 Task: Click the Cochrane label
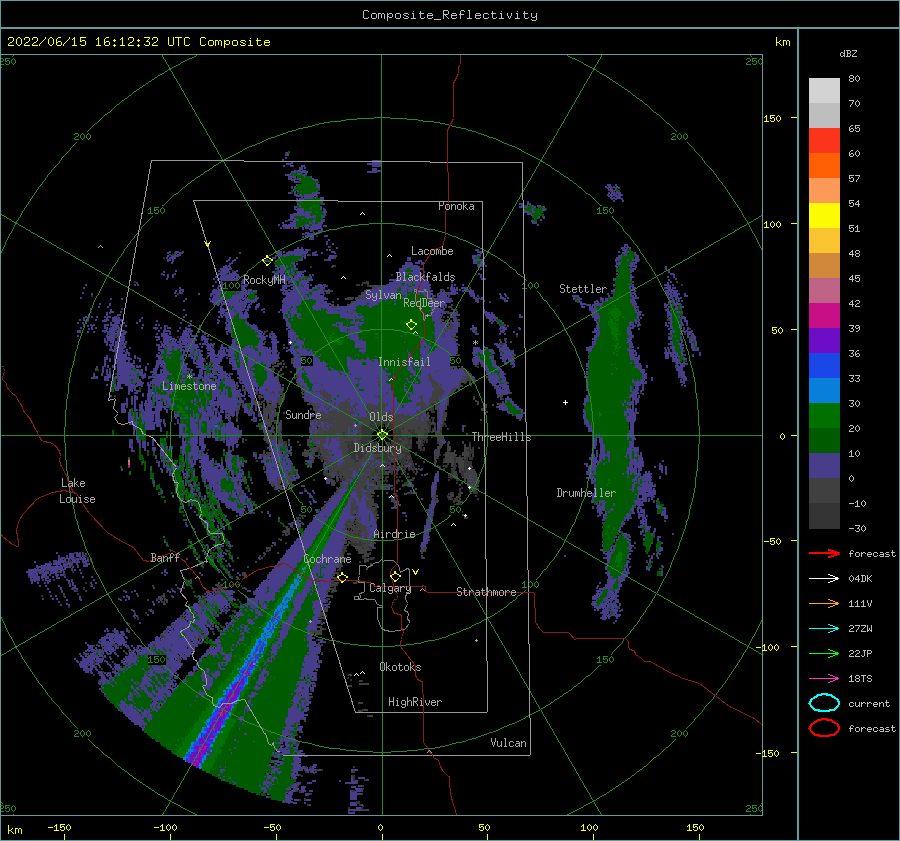coord(327,559)
